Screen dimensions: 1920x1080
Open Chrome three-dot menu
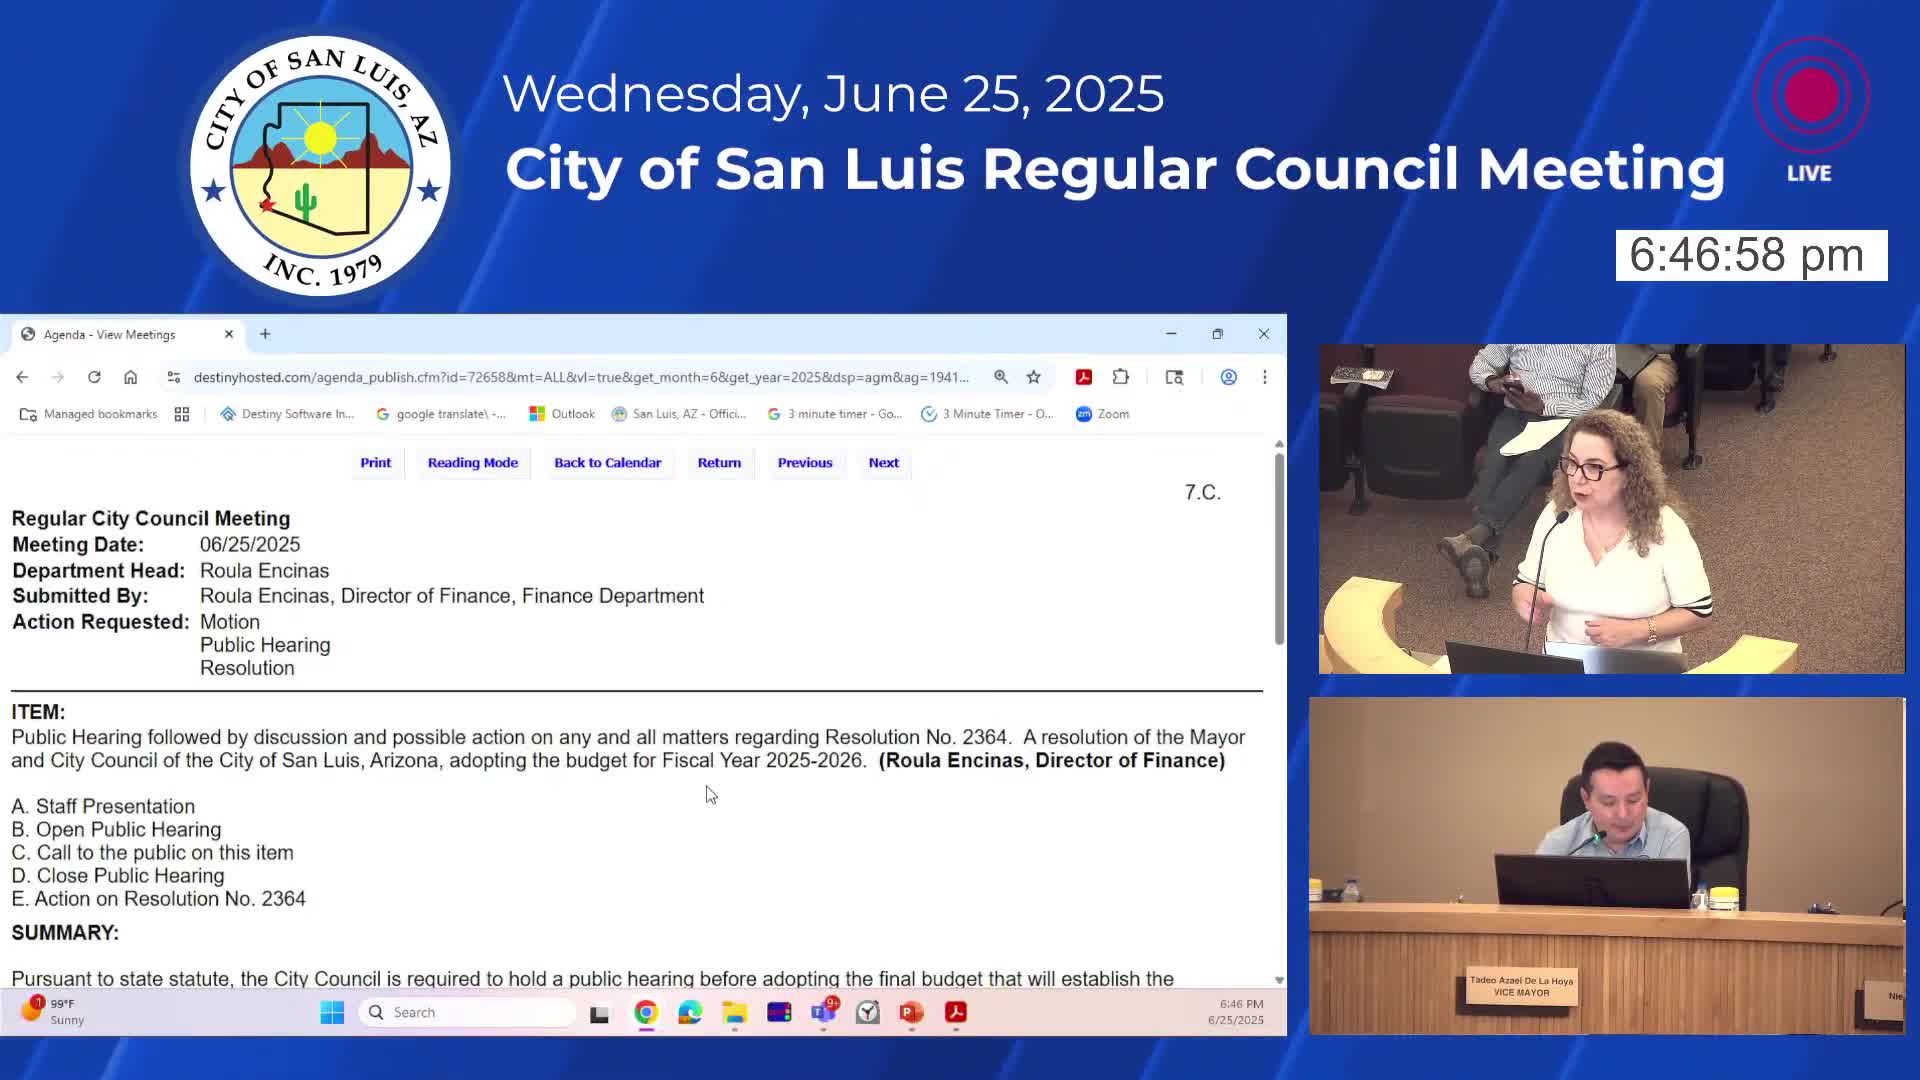coord(1265,377)
